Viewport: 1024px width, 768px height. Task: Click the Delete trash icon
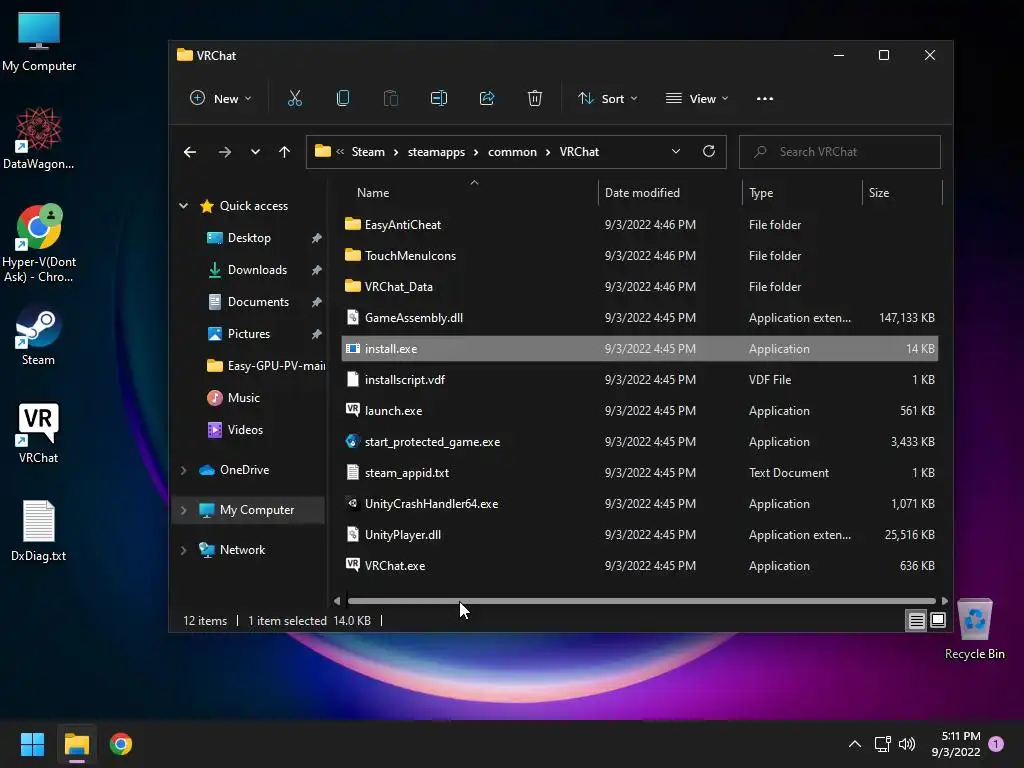[535, 99]
